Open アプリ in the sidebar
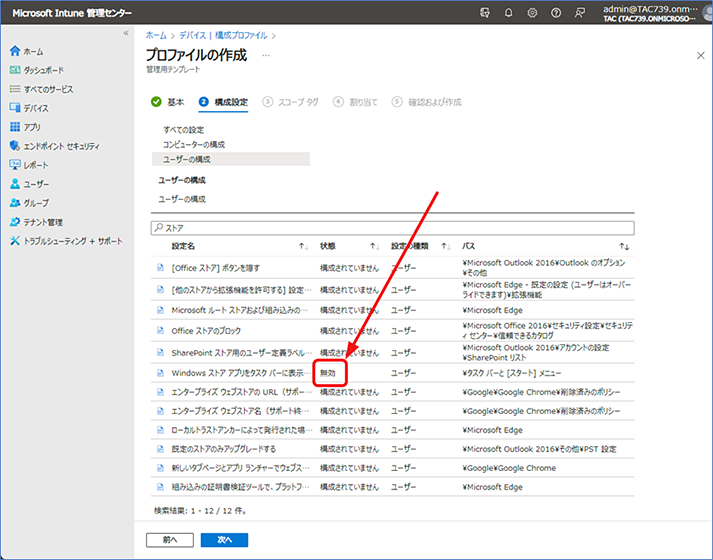 pyautogui.click(x=25, y=127)
